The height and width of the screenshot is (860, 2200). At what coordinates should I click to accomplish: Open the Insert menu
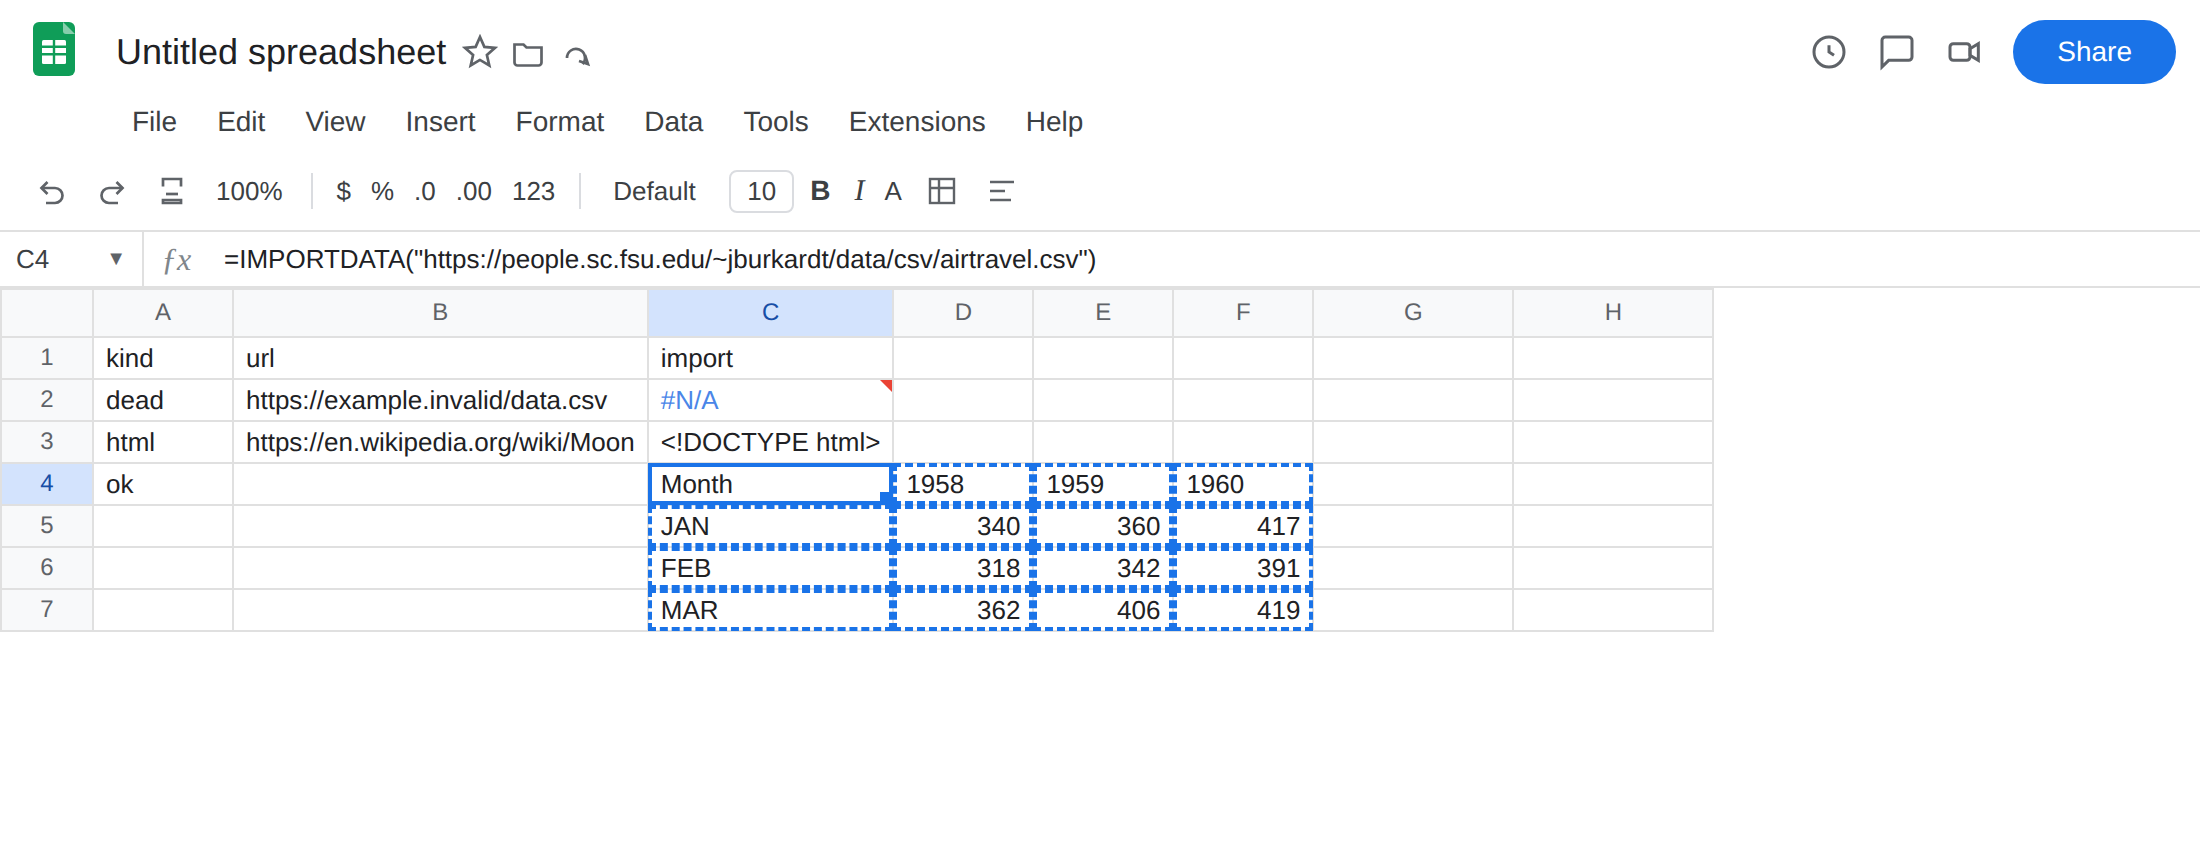click(440, 122)
